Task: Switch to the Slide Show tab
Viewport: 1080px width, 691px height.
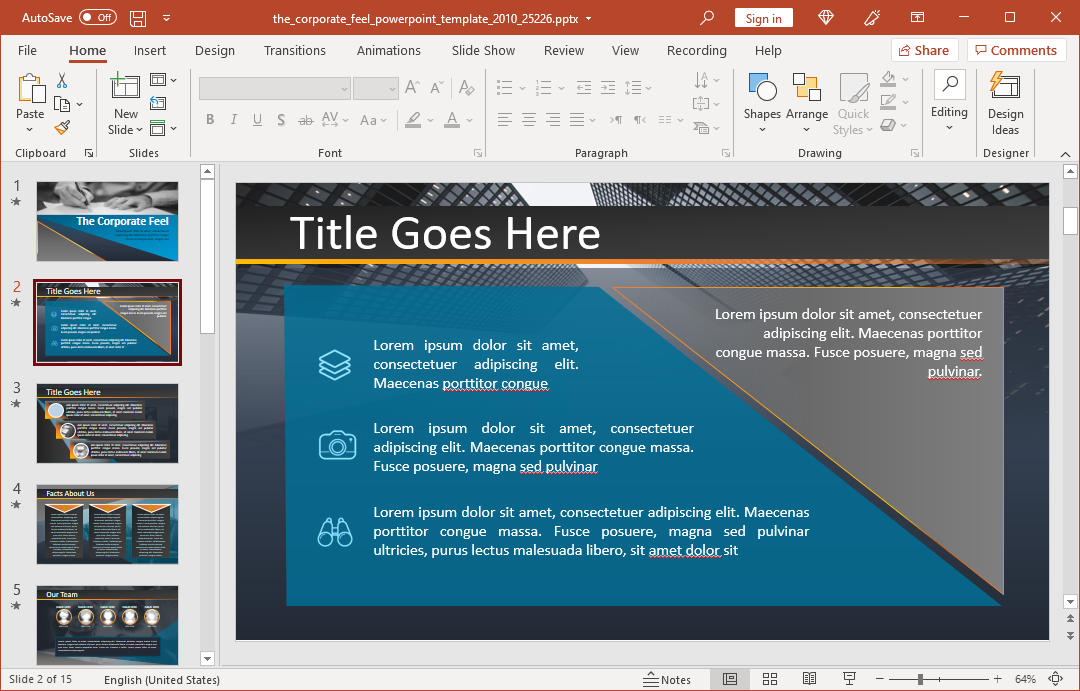Action: pos(483,50)
